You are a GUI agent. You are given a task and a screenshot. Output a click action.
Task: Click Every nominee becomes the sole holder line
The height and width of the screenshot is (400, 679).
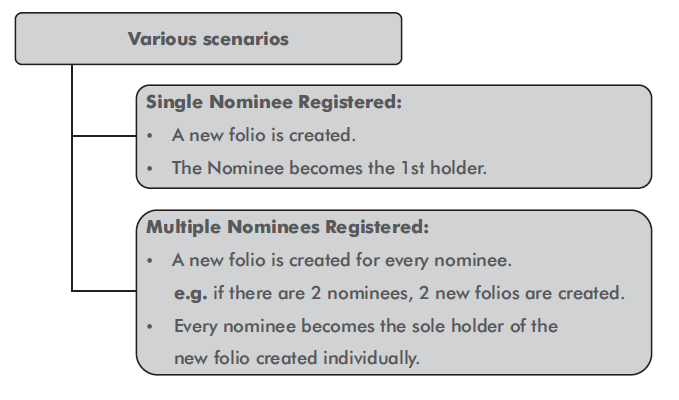366,326
